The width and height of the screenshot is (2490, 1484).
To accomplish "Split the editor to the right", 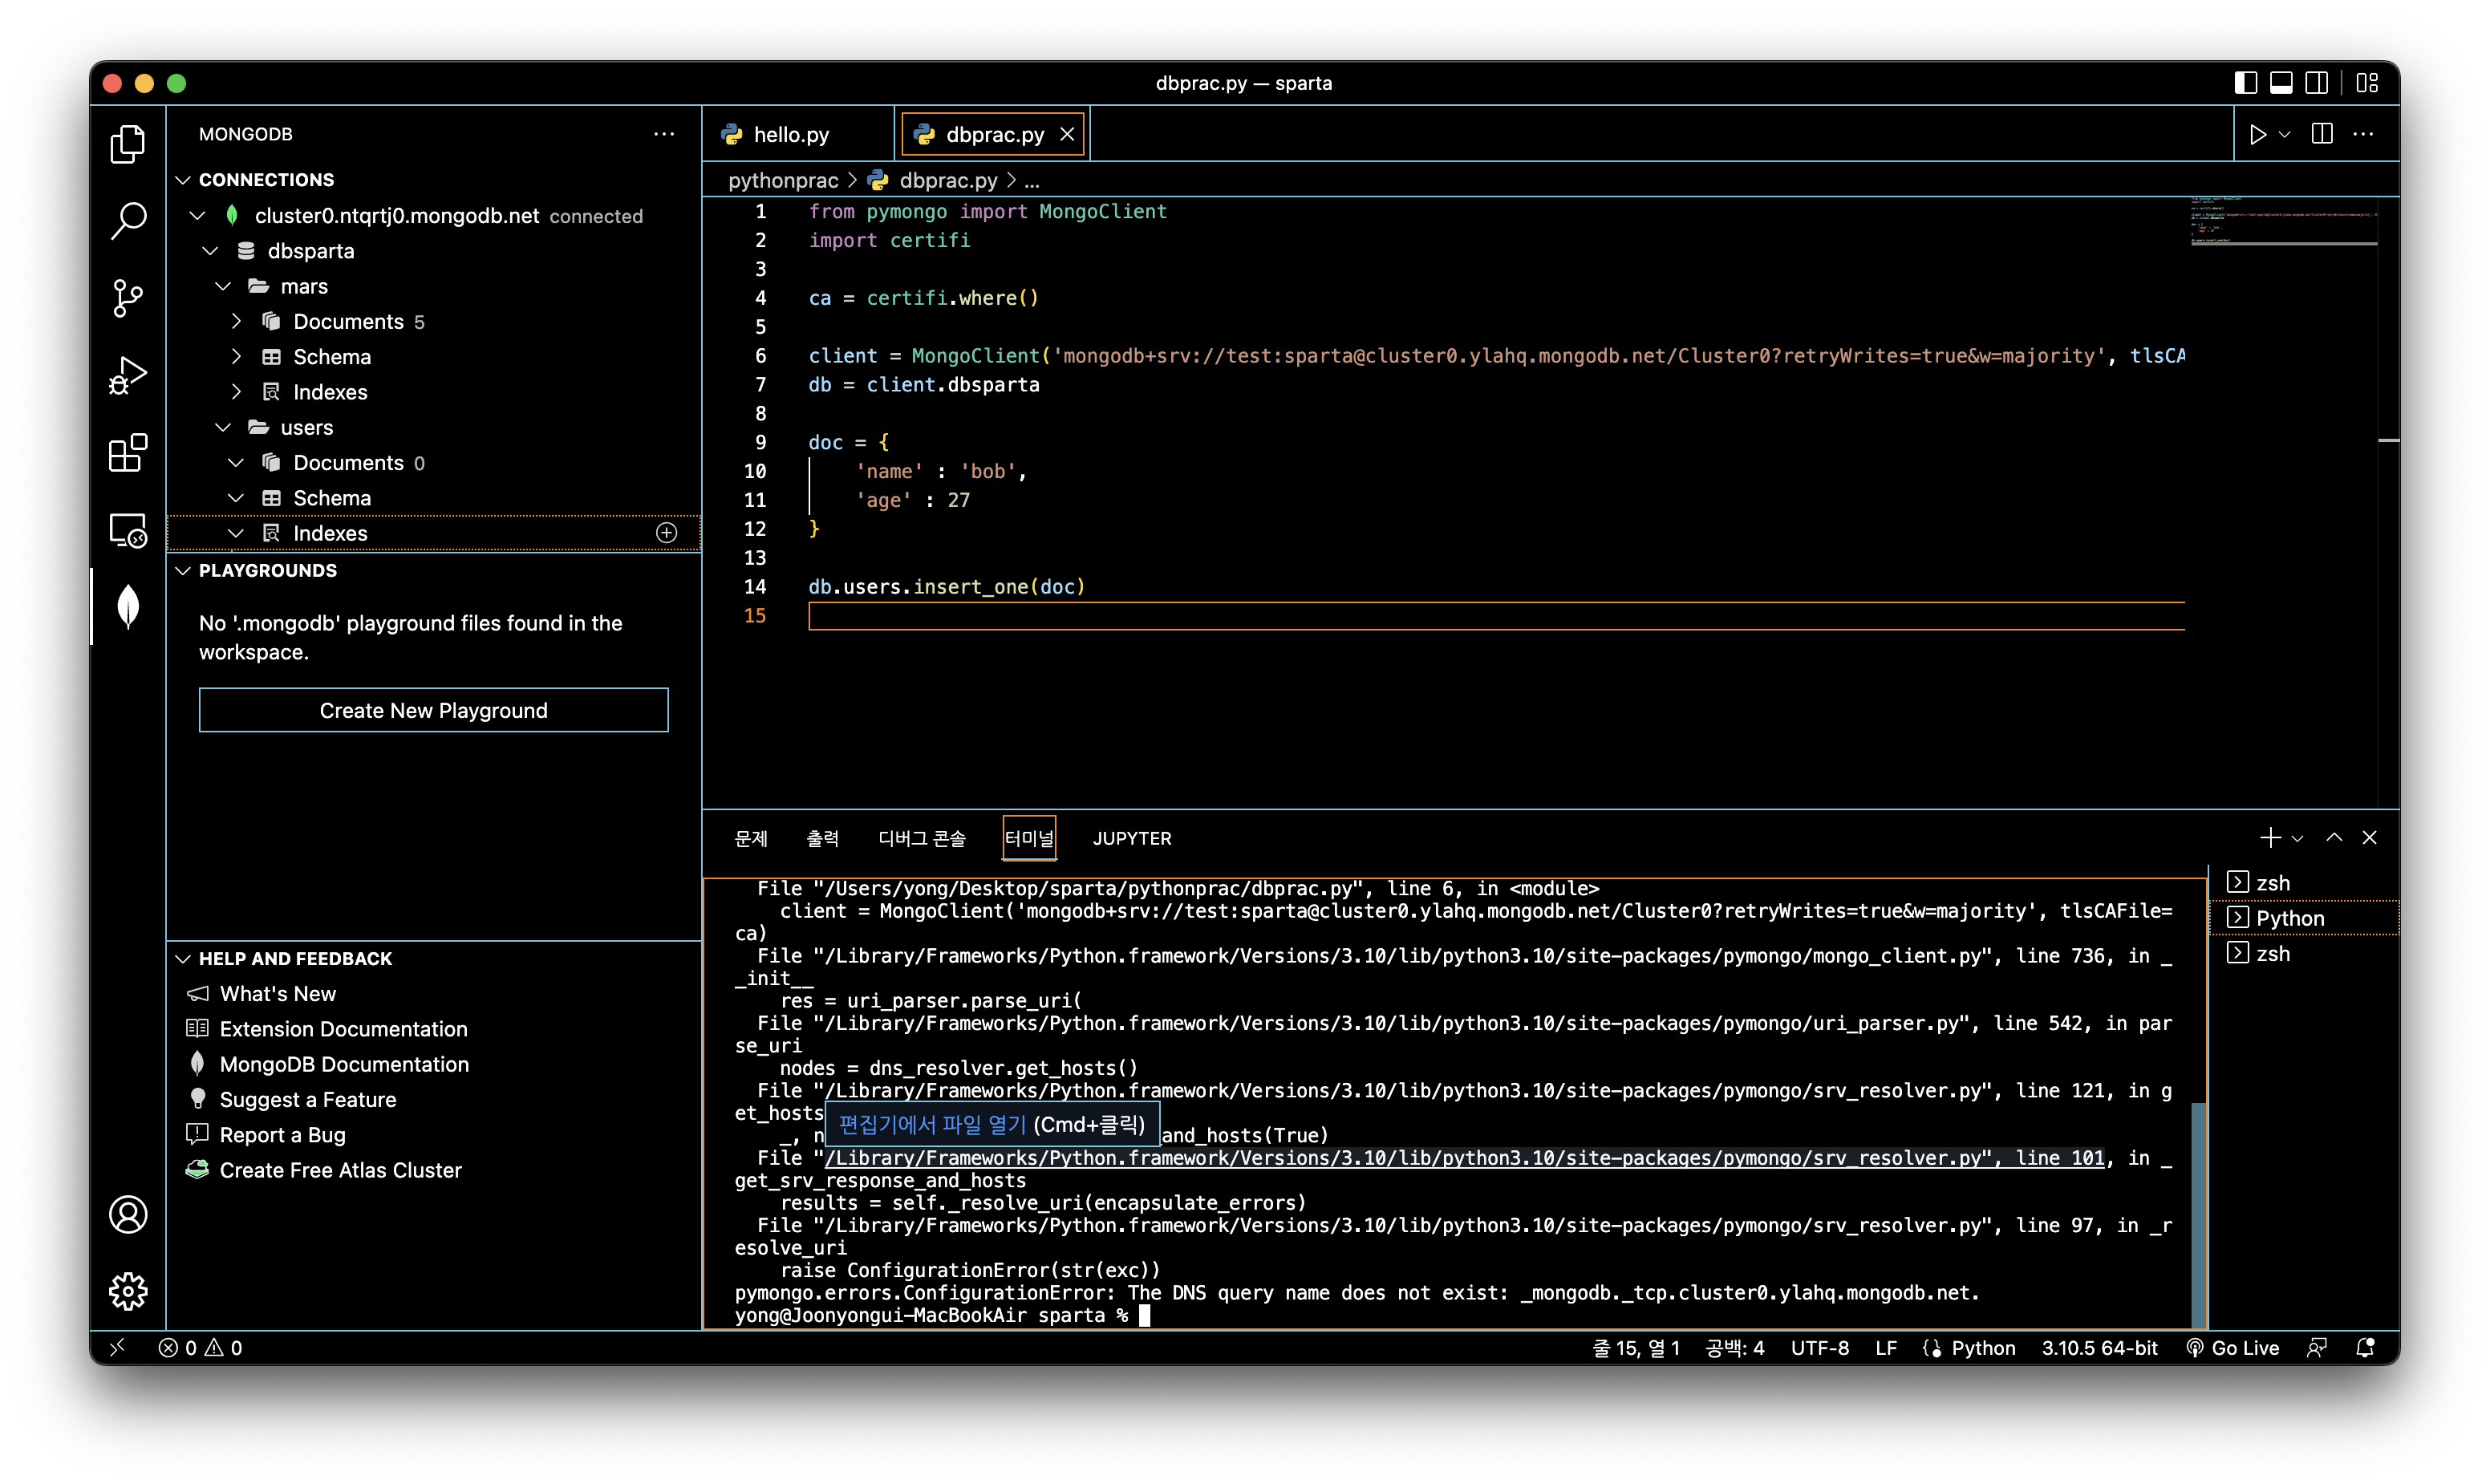I will [2321, 134].
